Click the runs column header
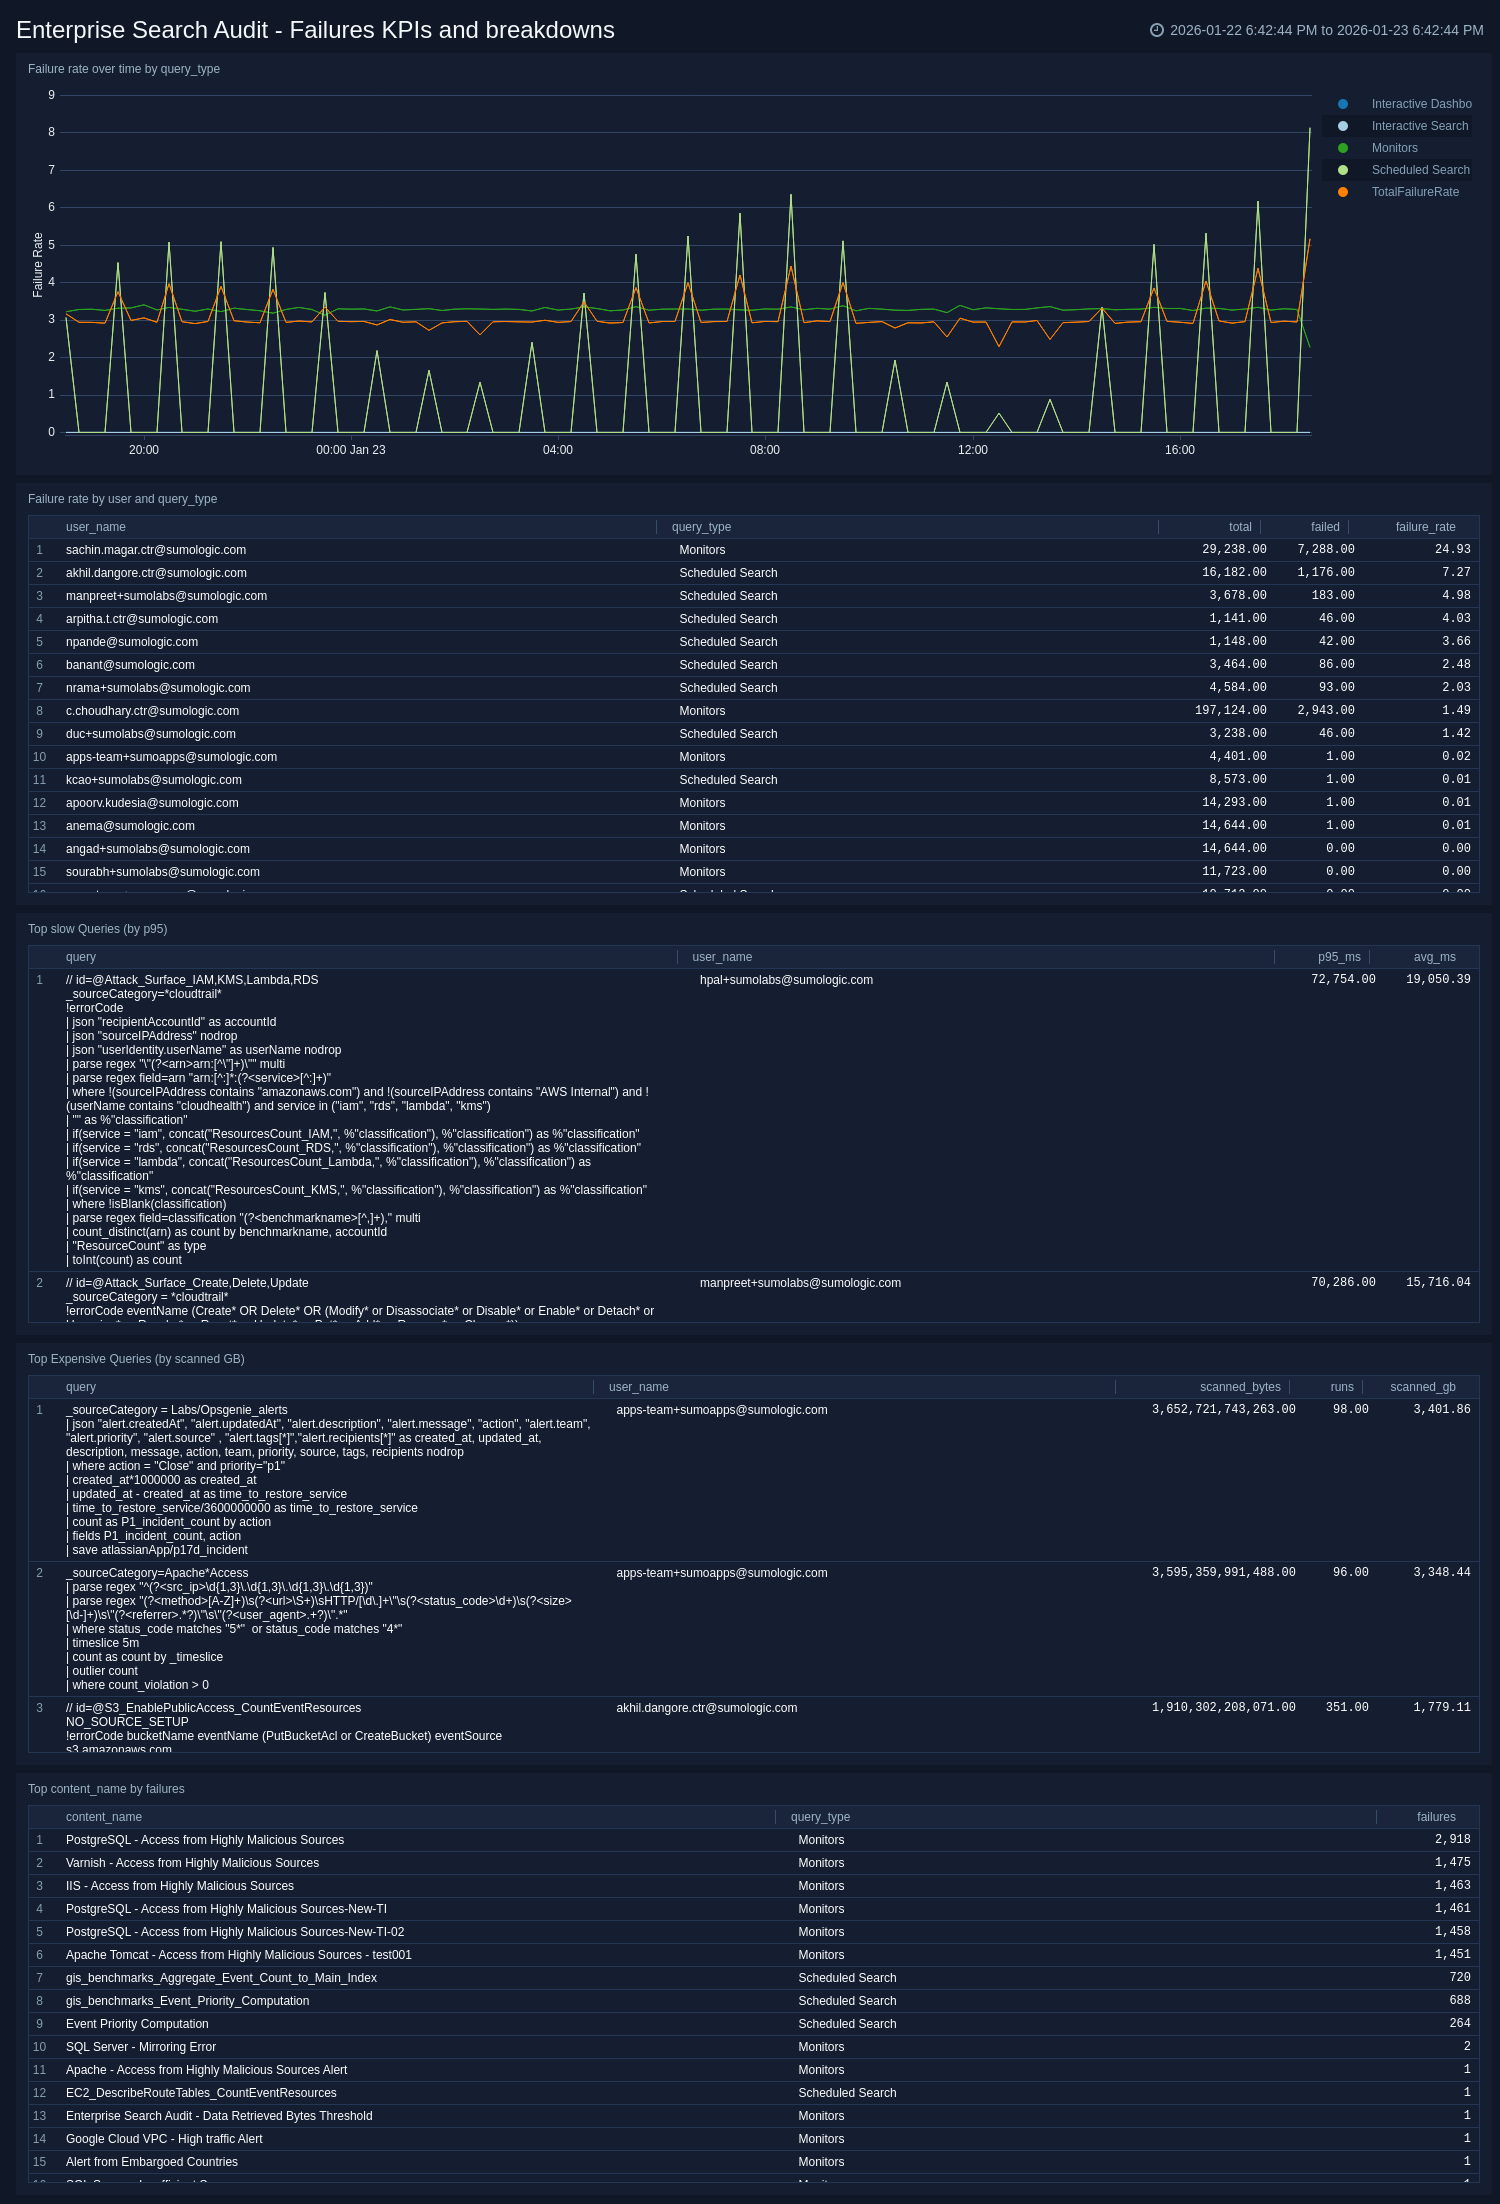The width and height of the screenshot is (1500, 2204). coord(1341,1387)
